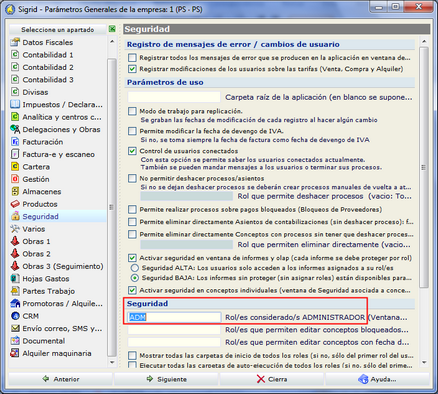Click the Seguridad padlock icon

pos(15,216)
